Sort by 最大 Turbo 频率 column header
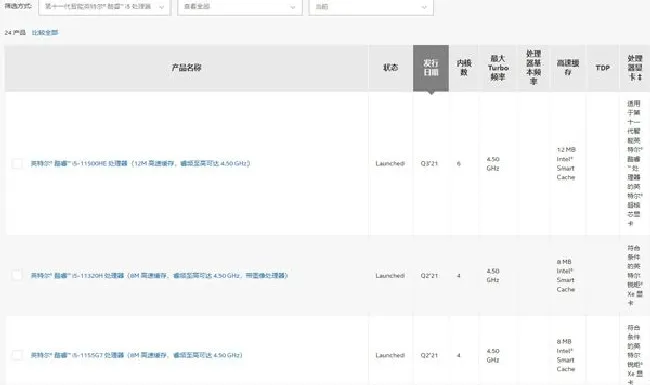Screen dimensions: 650x385 pos(498,68)
